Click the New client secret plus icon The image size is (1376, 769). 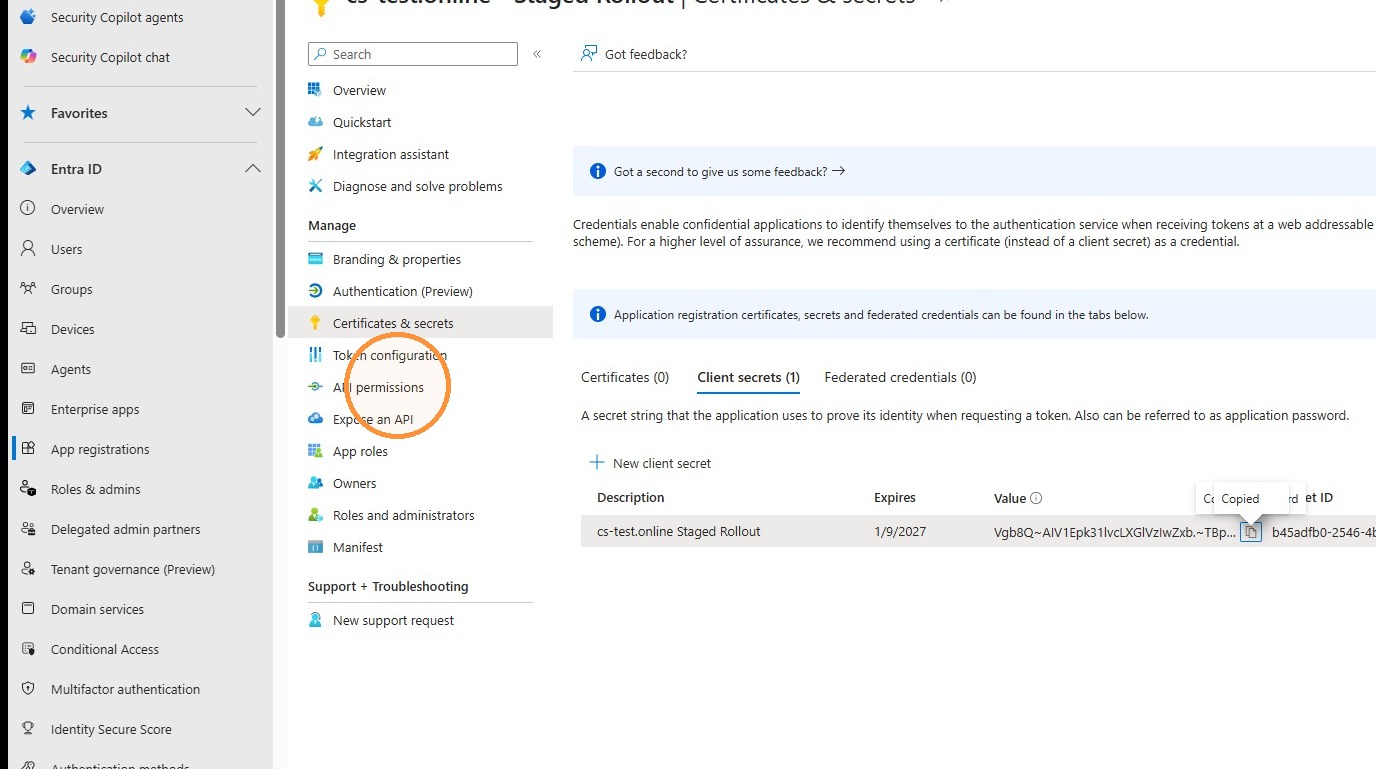tap(597, 462)
